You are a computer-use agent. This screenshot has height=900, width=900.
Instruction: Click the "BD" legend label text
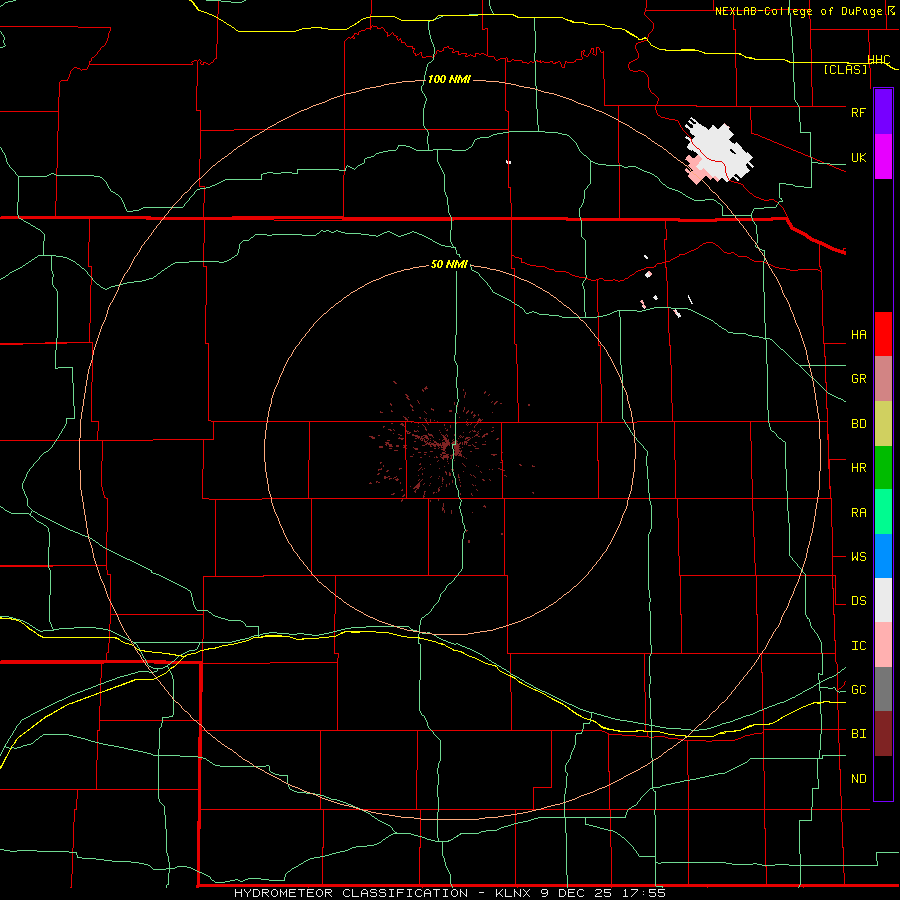click(x=858, y=424)
